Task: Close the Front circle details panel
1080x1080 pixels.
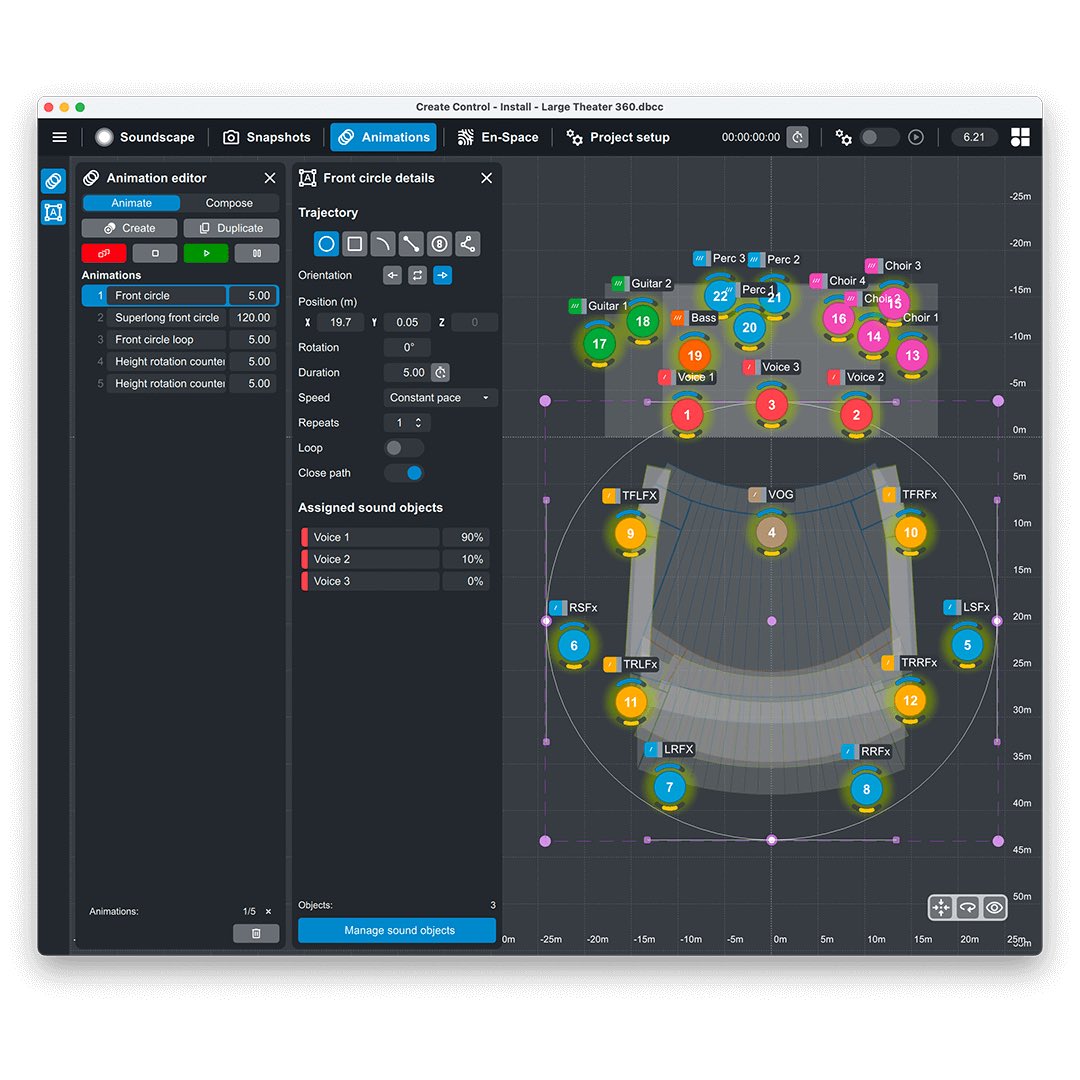Action: [x=486, y=178]
